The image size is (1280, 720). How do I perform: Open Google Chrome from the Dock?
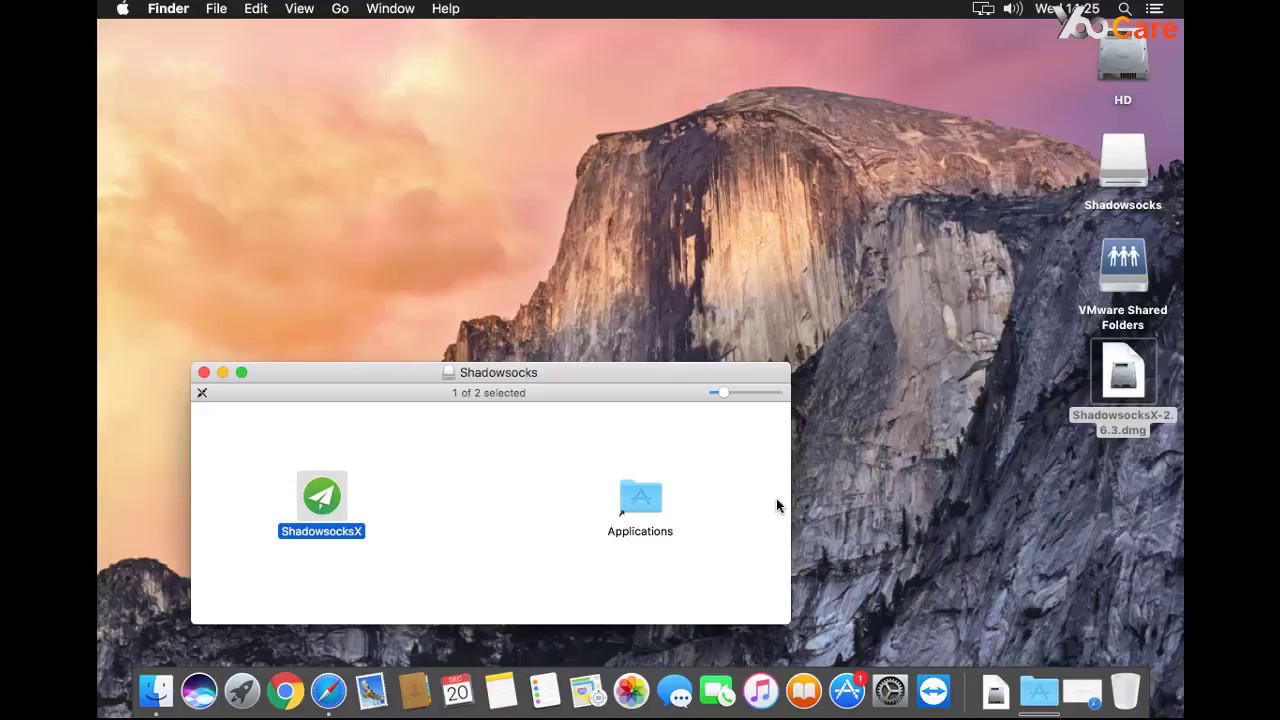(285, 691)
